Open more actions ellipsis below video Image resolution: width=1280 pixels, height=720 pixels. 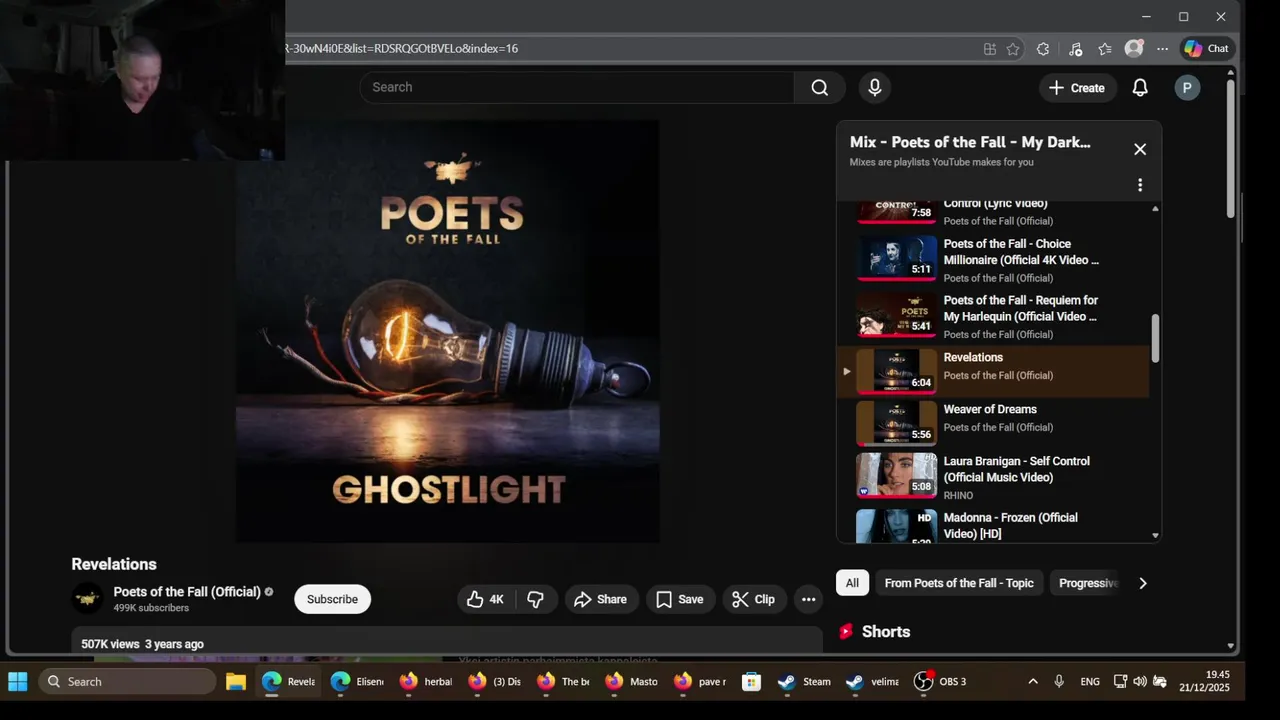click(x=809, y=599)
